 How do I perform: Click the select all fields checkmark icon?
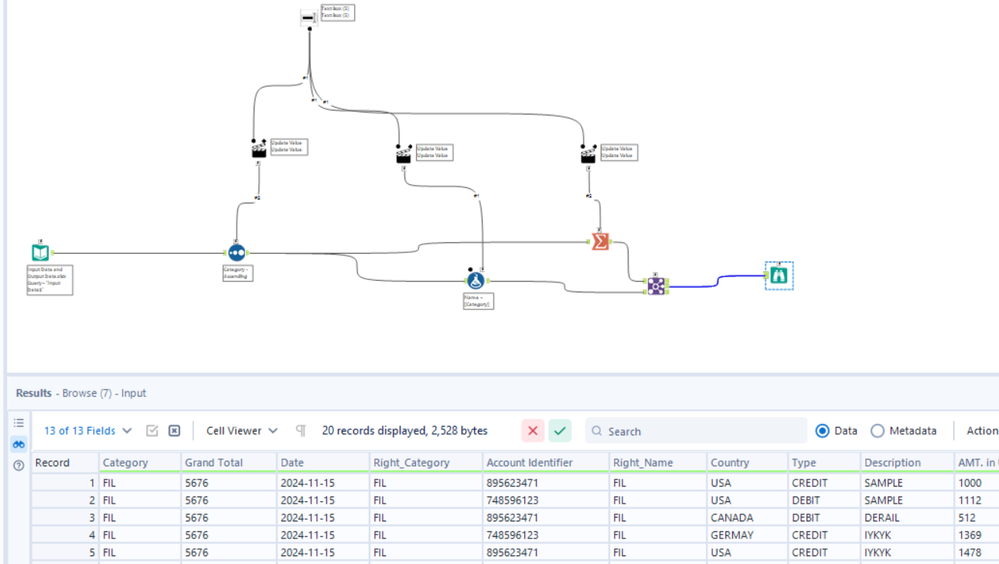pos(152,431)
